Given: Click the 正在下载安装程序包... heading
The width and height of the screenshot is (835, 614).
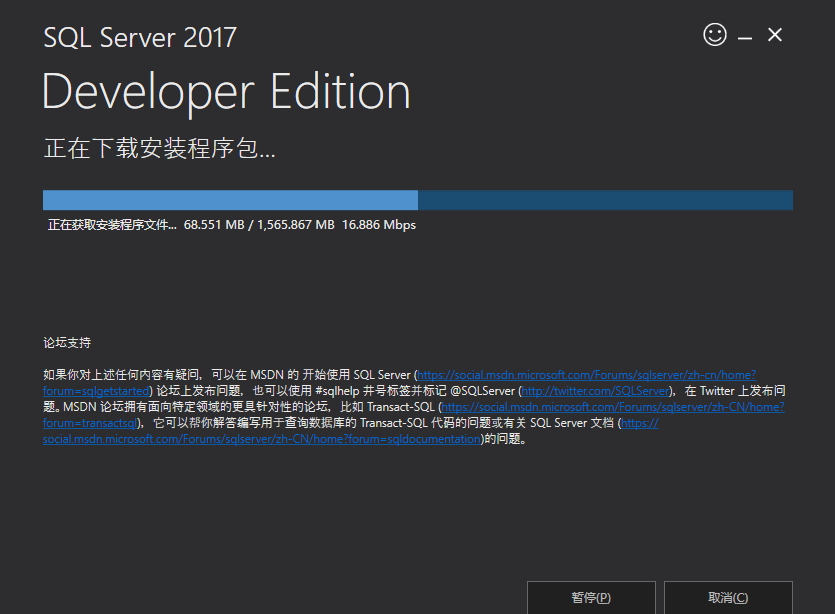Looking at the screenshot, I should [x=159, y=148].
